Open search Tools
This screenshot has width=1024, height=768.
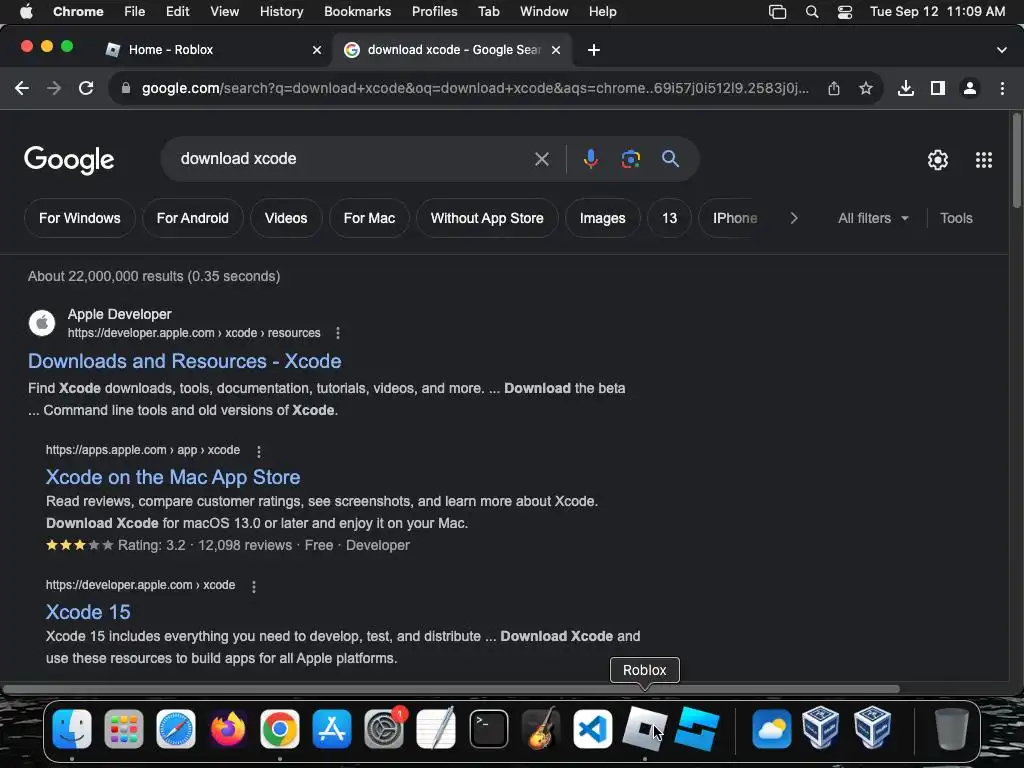956,218
